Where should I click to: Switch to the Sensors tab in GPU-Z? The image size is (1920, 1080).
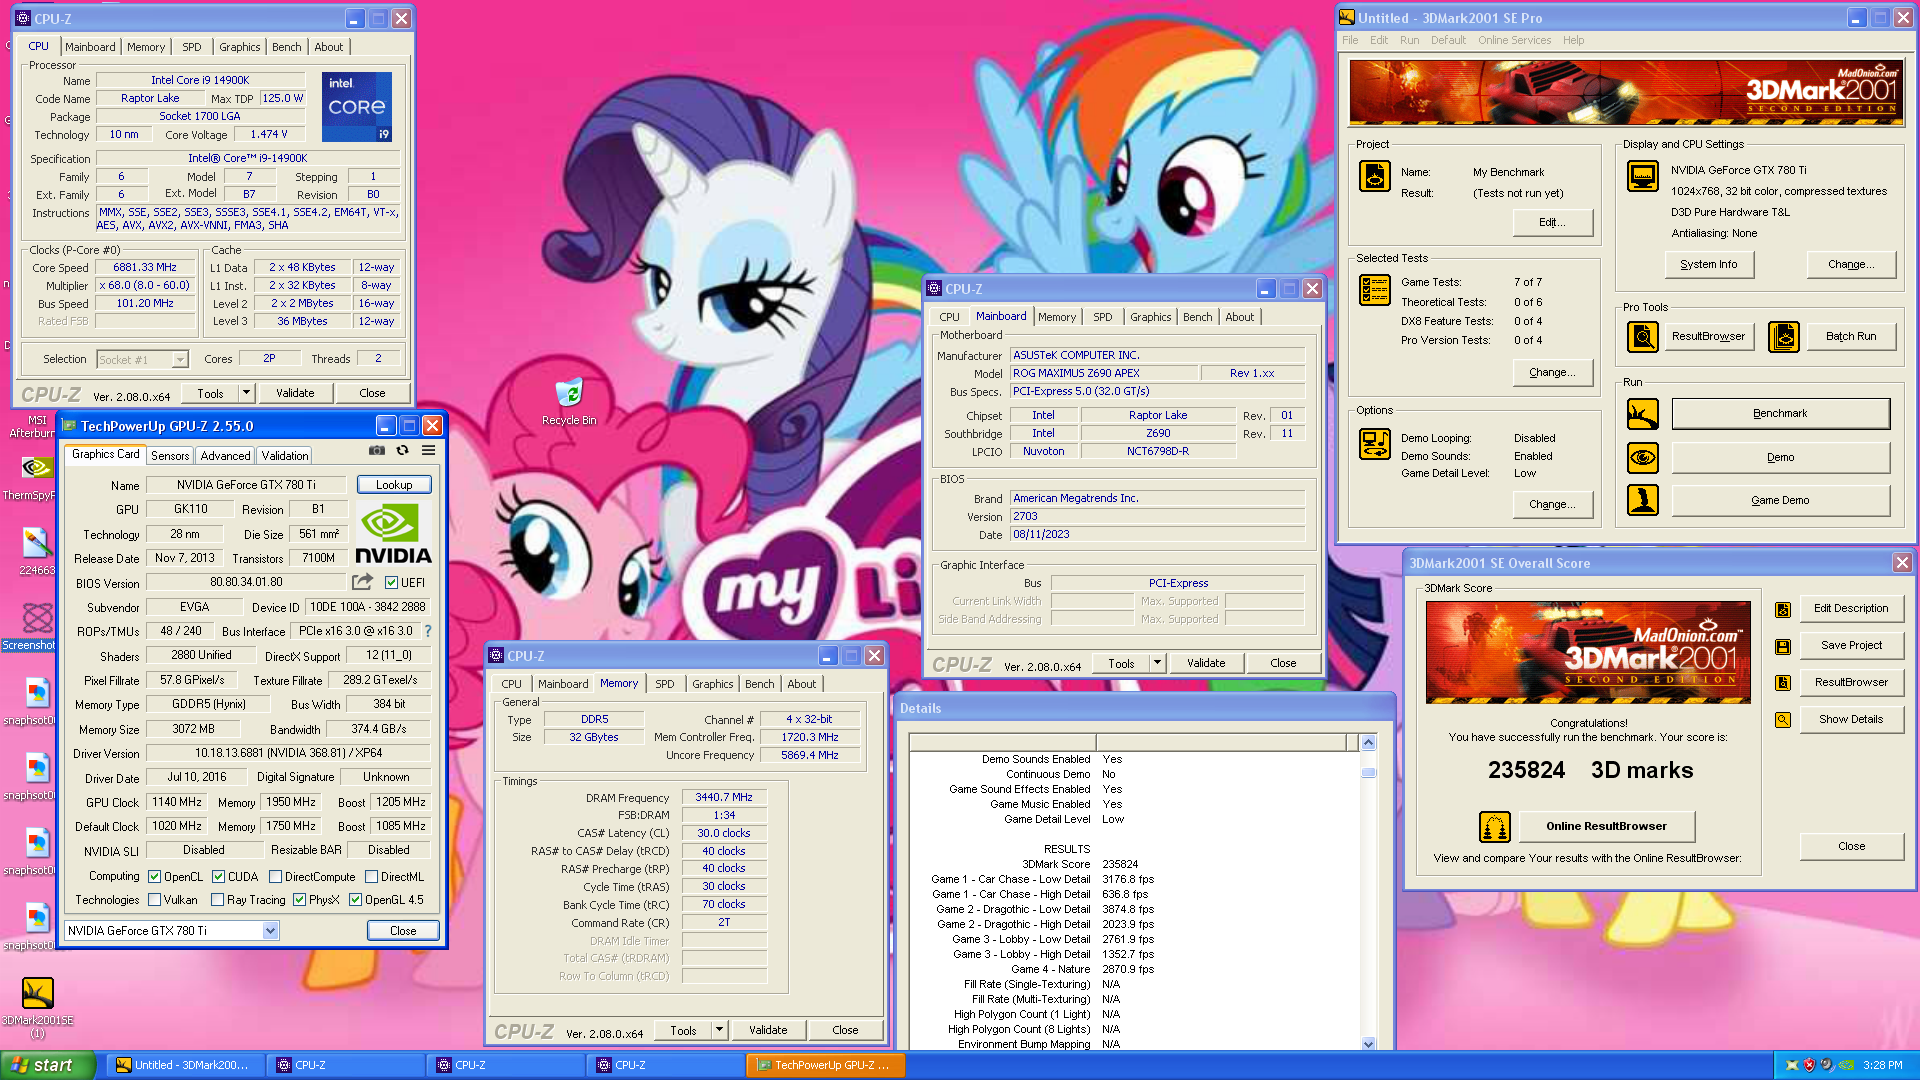pos(170,456)
